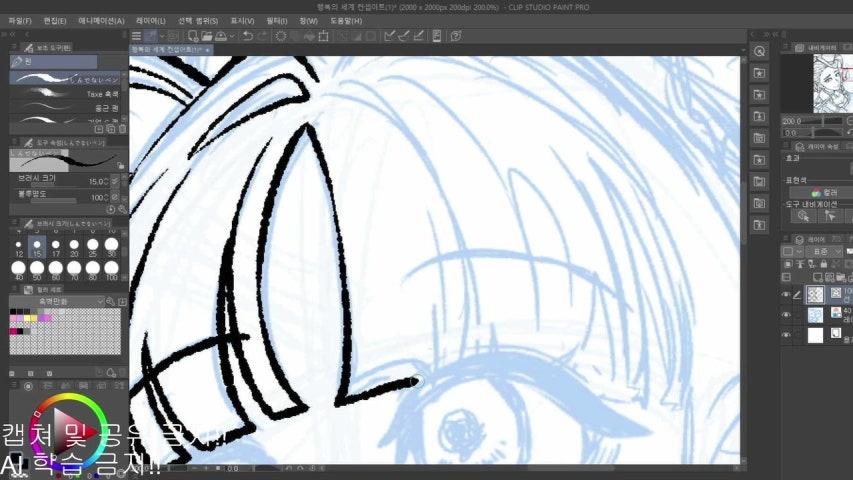Screen dimensions: 853x480
Task: Select the 펜 pen tool group tab
Action: pos(53,62)
